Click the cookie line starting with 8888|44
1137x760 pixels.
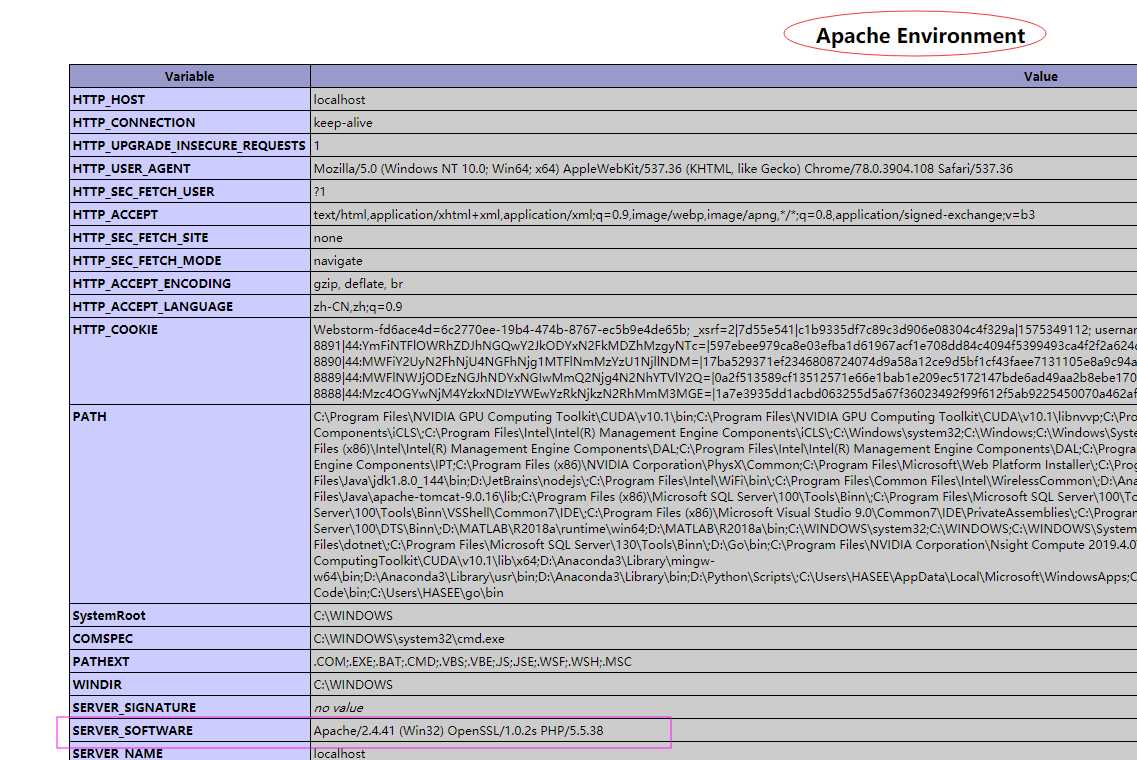724,393
